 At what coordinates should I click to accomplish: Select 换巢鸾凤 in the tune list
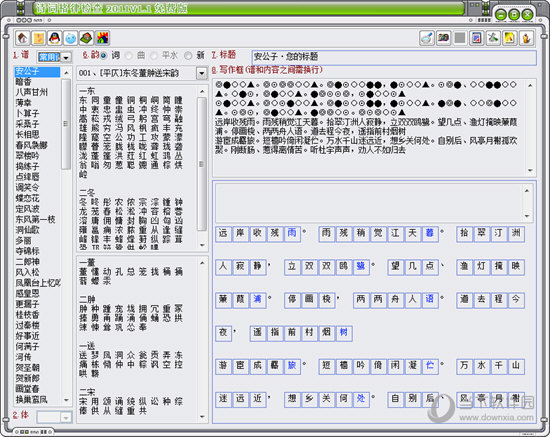(x=32, y=399)
